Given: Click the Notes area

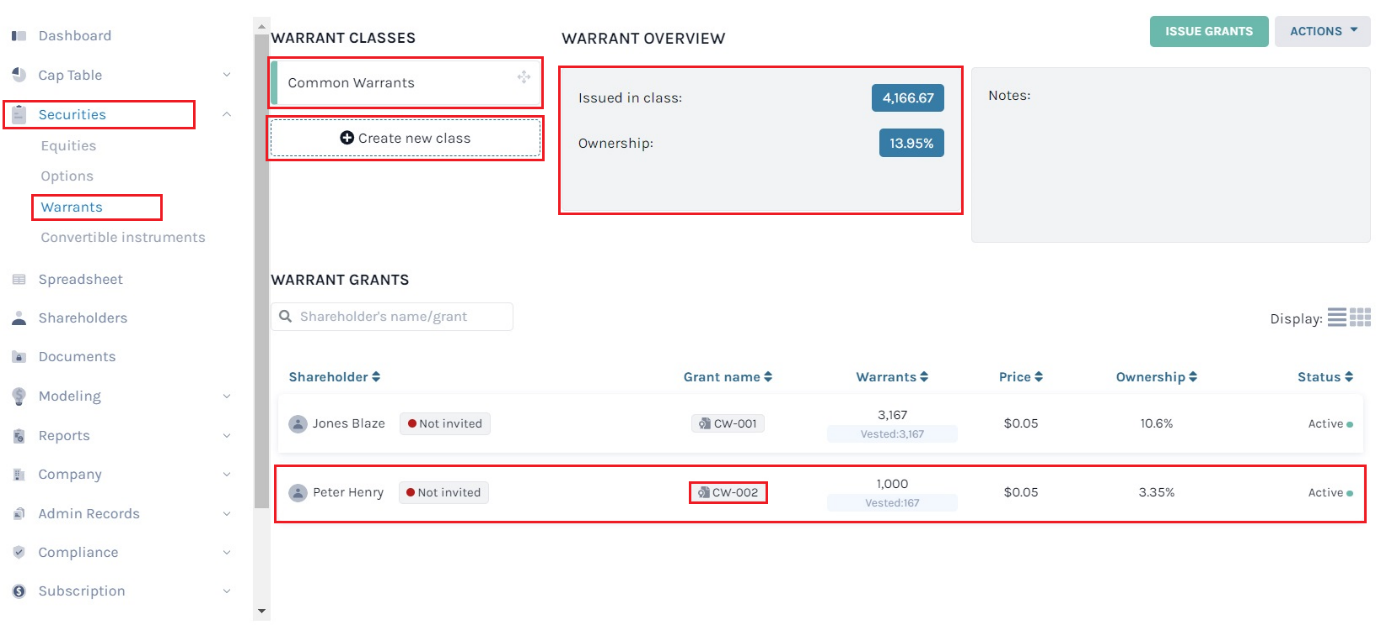Looking at the screenshot, I should [1171, 155].
